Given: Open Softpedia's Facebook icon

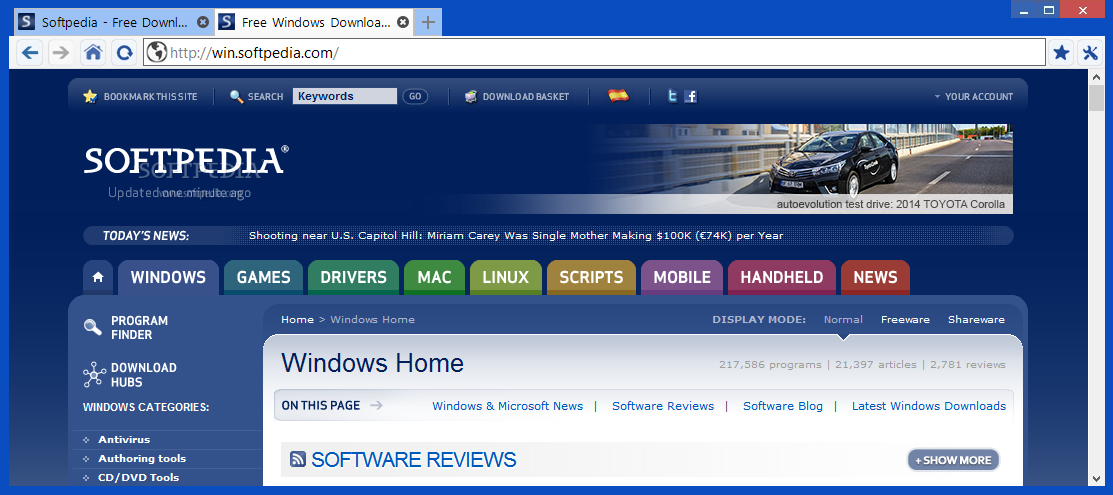Looking at the screenshot, I should [690, 97].
